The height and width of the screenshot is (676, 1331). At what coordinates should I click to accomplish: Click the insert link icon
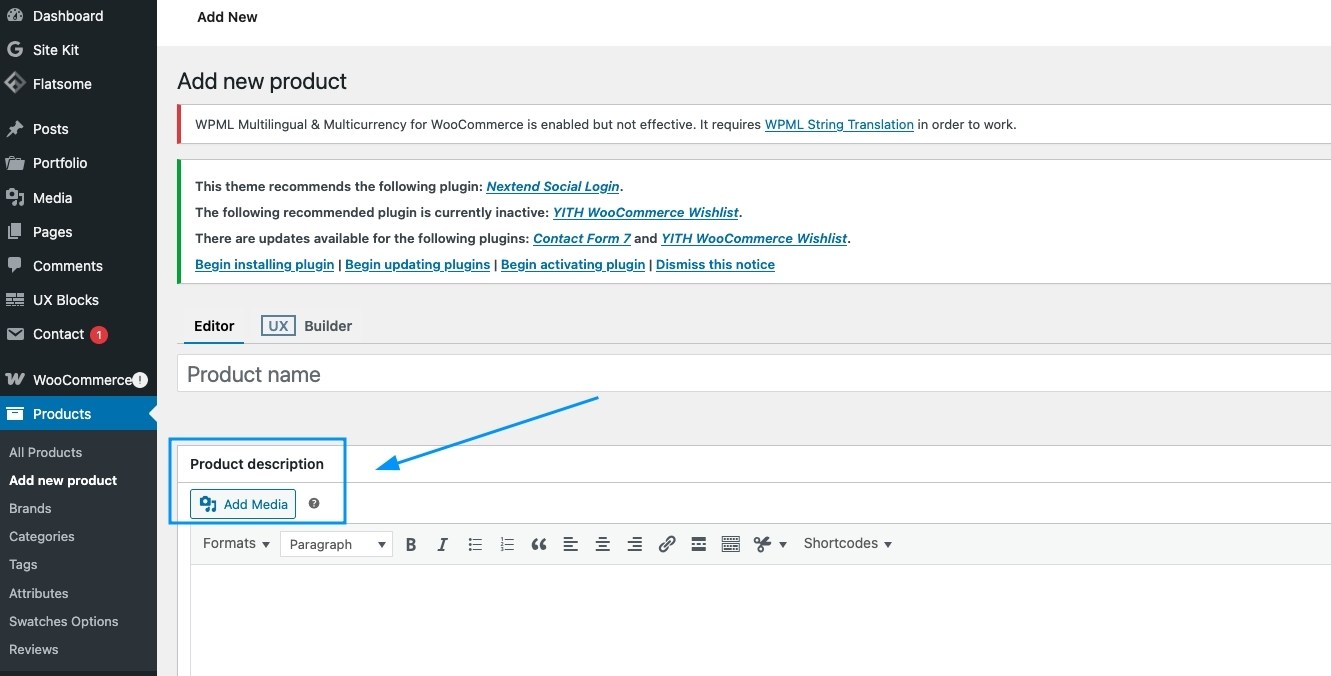point(667,544)
